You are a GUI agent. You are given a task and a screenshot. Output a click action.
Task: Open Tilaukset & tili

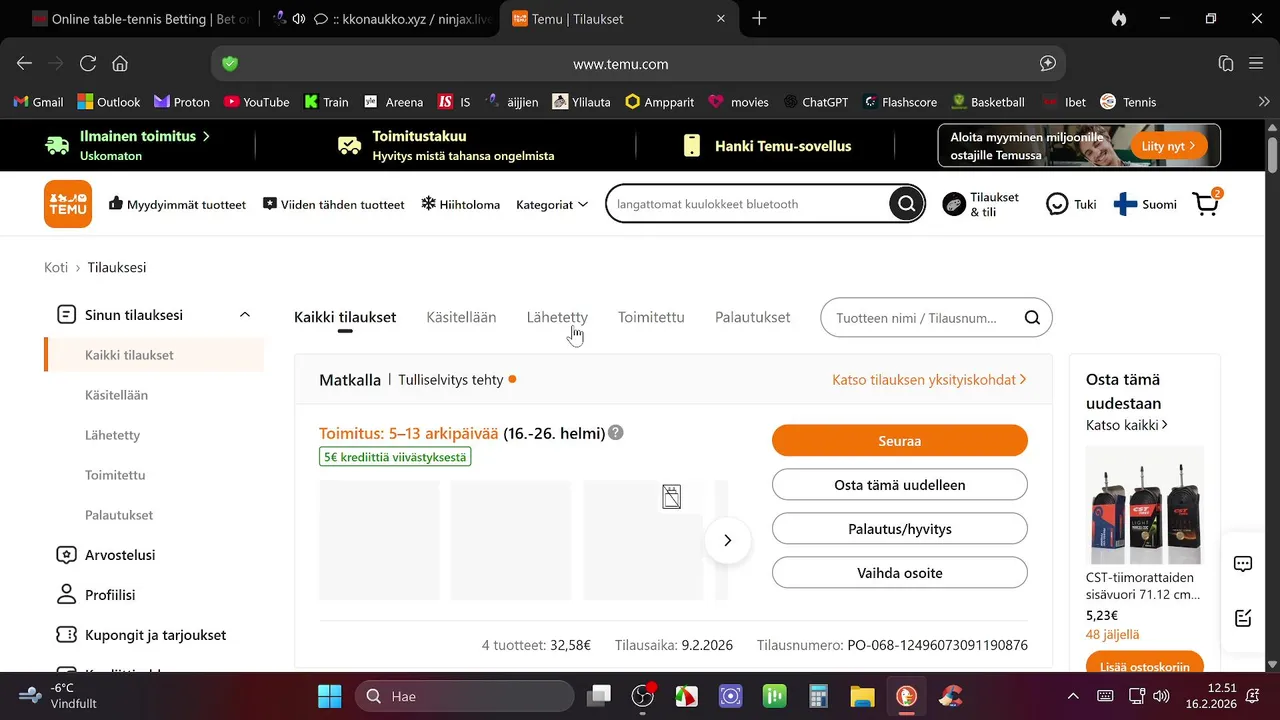point(981,204)
